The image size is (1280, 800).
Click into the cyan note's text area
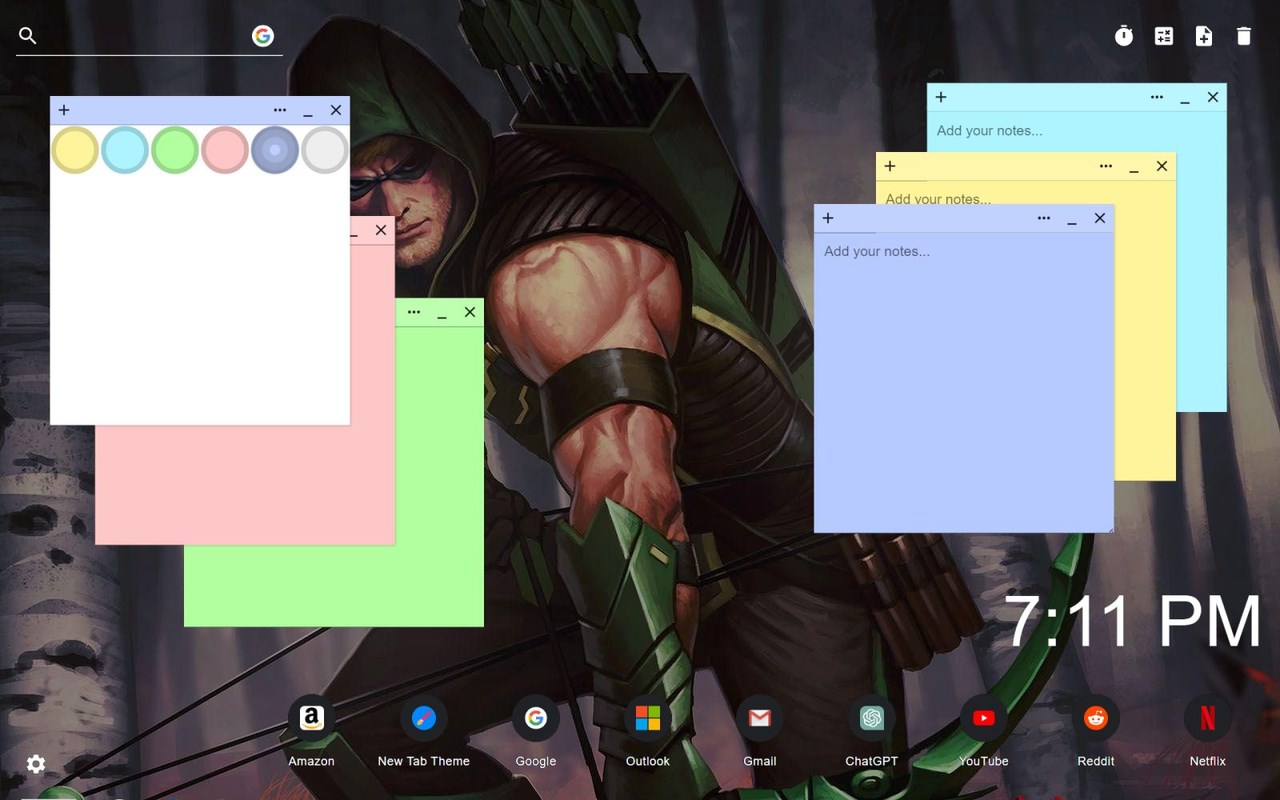click(1076, 131)
